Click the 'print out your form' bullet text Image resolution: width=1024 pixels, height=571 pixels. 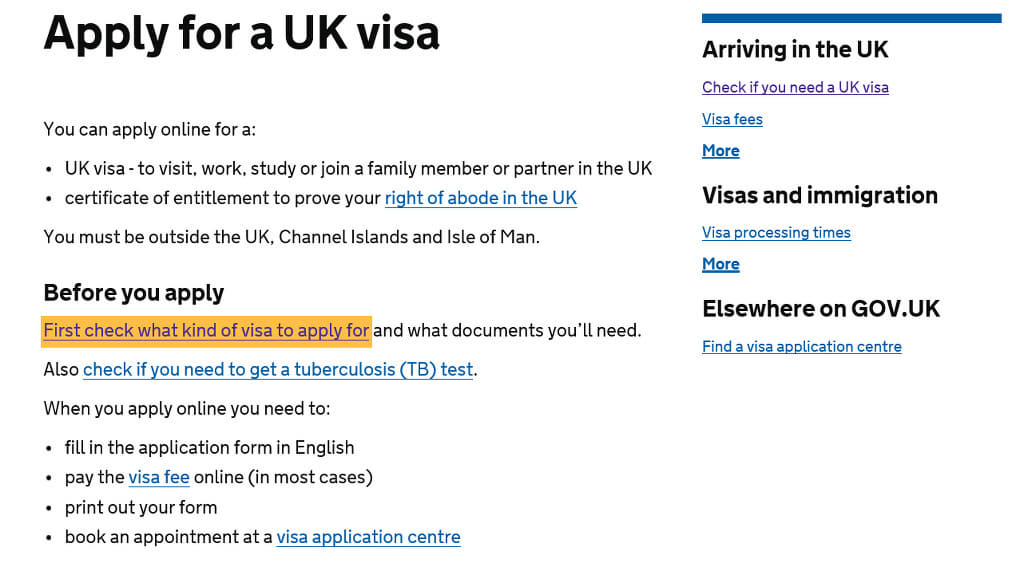click(140, 508)
